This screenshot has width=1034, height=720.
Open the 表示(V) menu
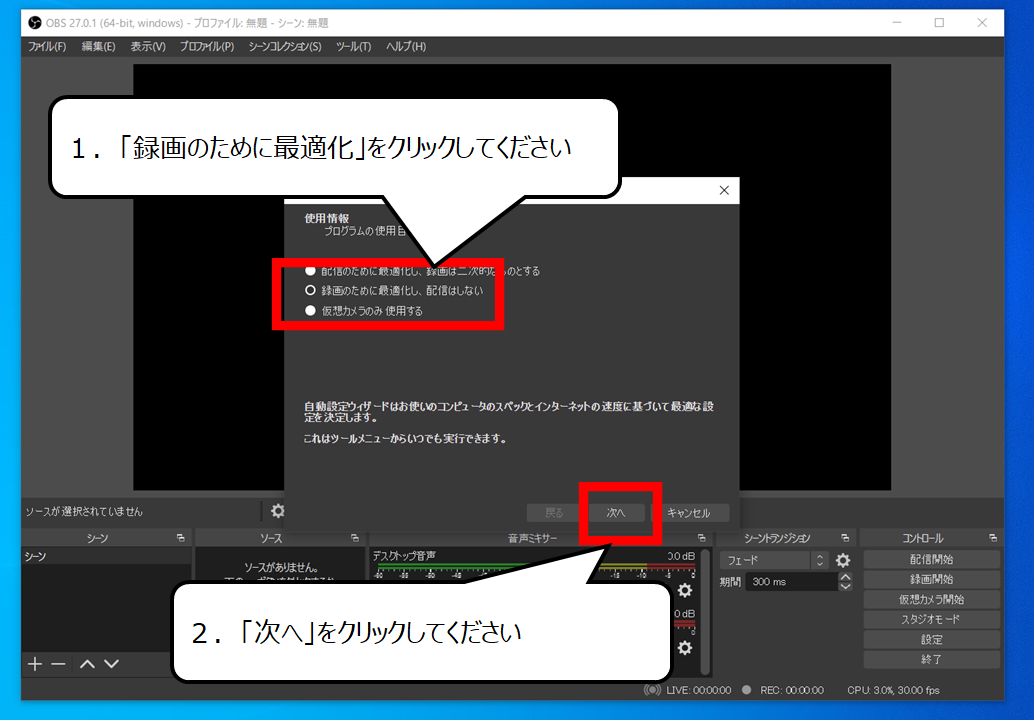[148, 47]
